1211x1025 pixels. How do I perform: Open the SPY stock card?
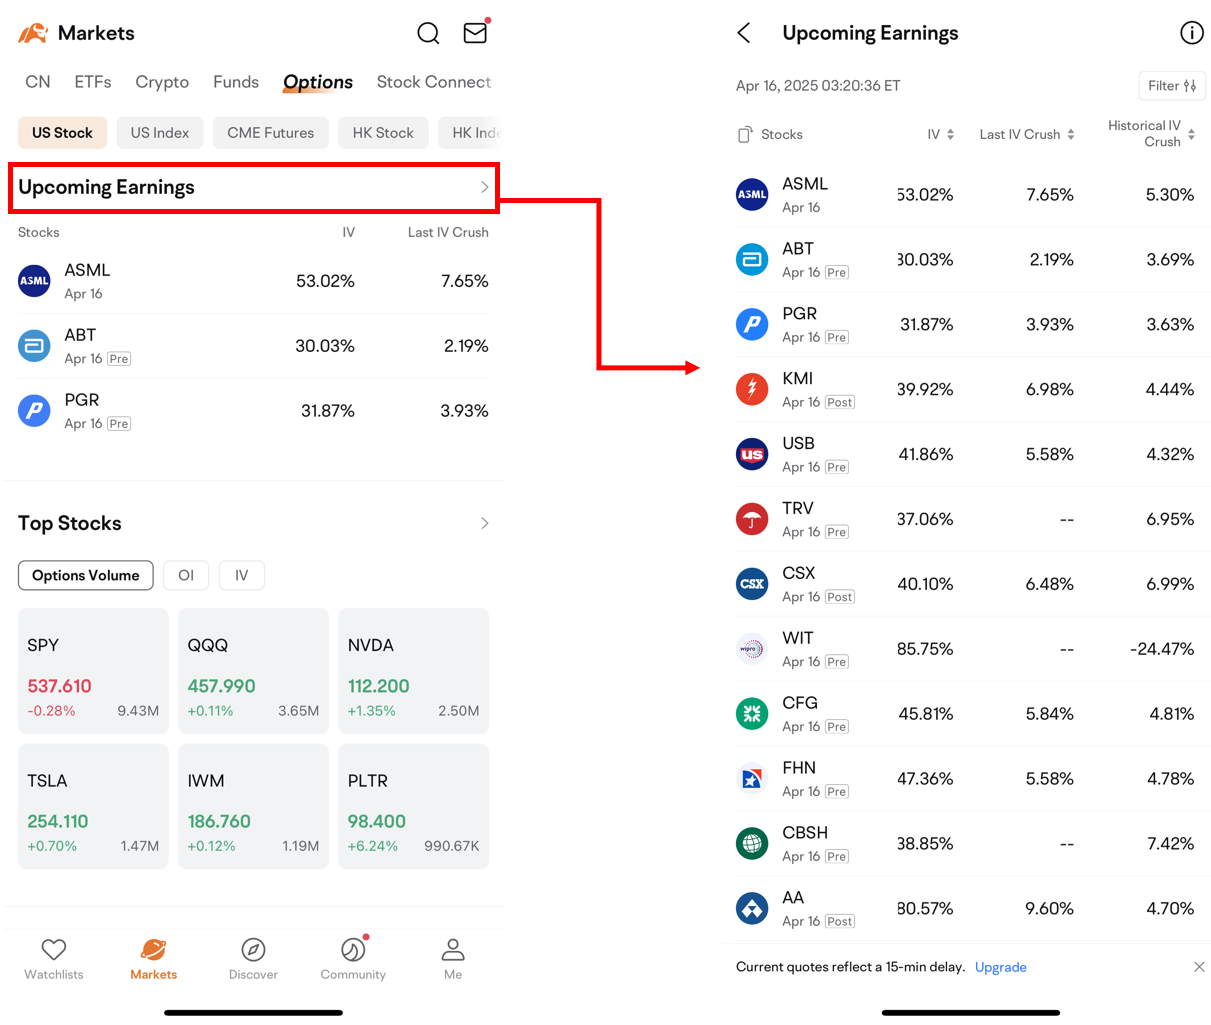pyautogui.click(x=93, y=671)
